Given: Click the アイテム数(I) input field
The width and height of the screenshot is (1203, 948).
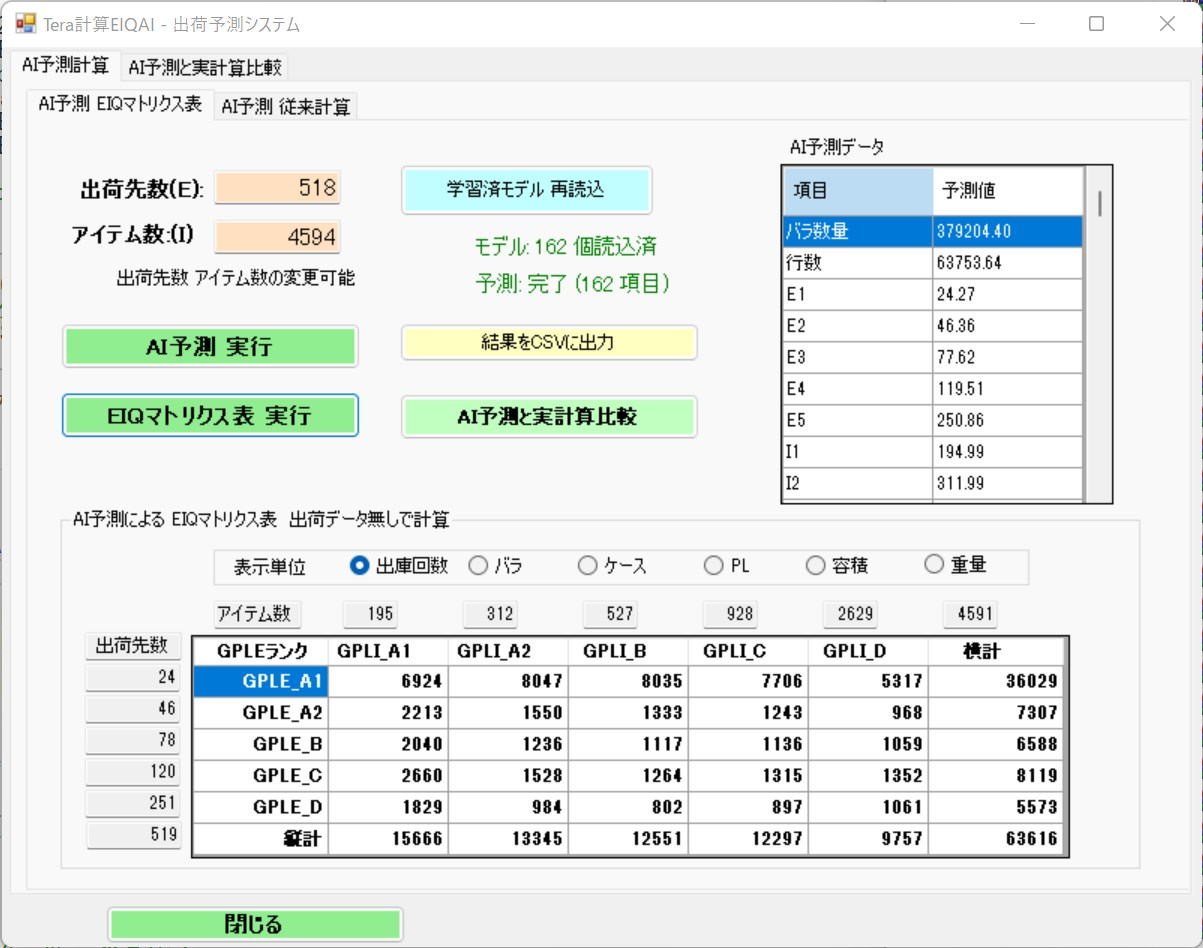Looking at the screenshot, I should (278, 237).
